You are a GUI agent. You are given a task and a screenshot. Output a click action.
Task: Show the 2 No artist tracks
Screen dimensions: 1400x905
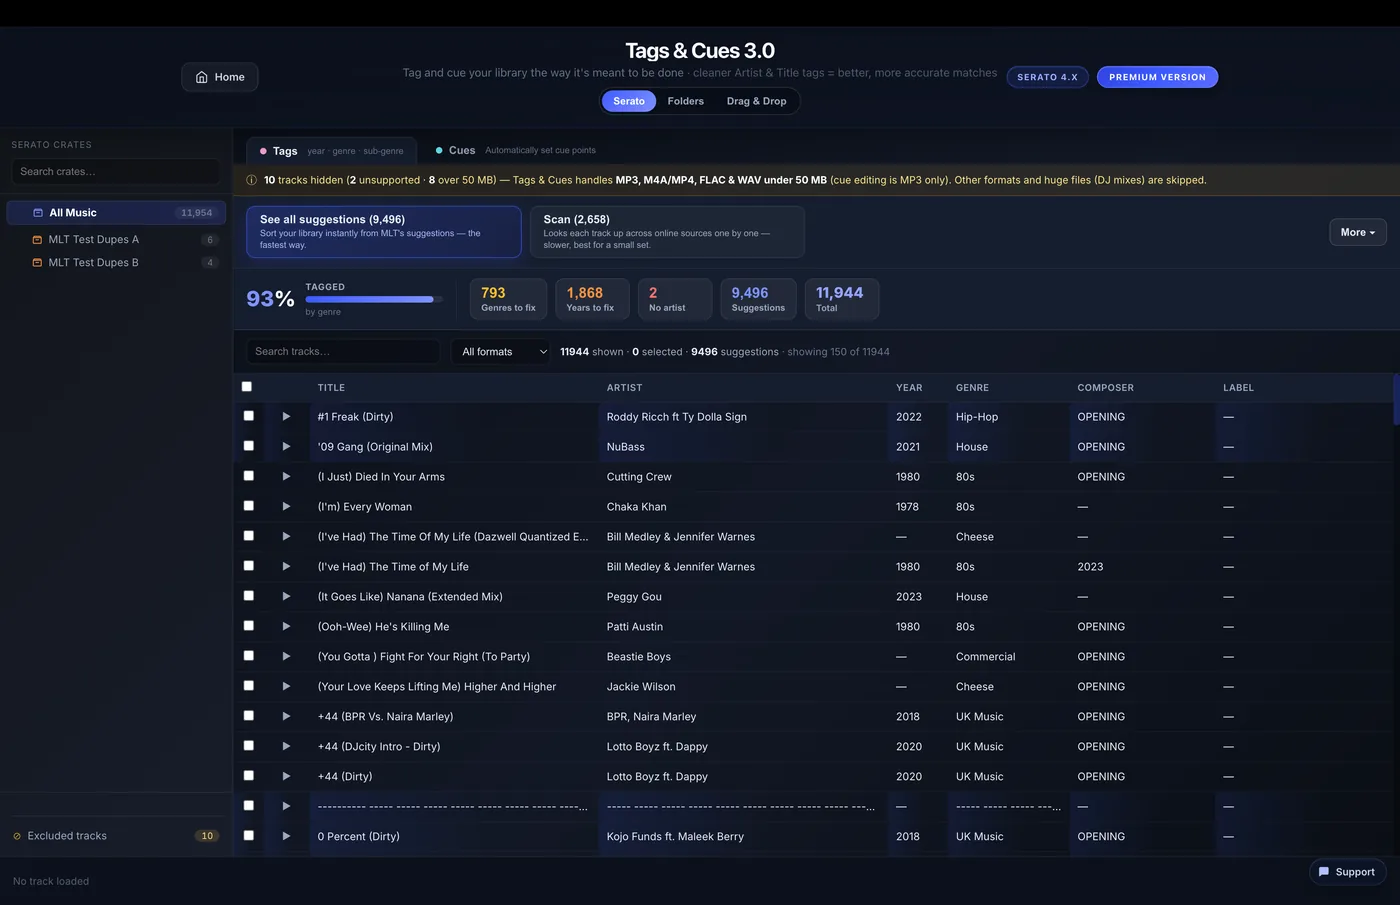coord(675,299)
